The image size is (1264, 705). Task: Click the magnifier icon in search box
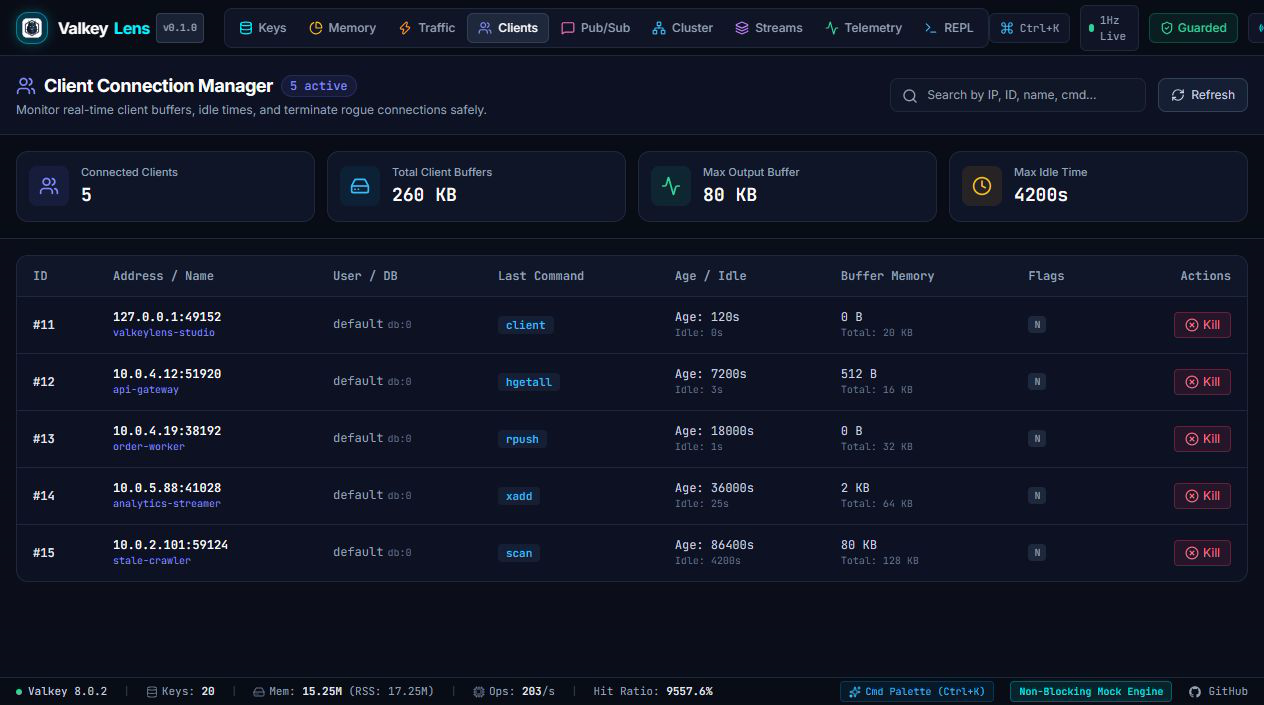910,96
